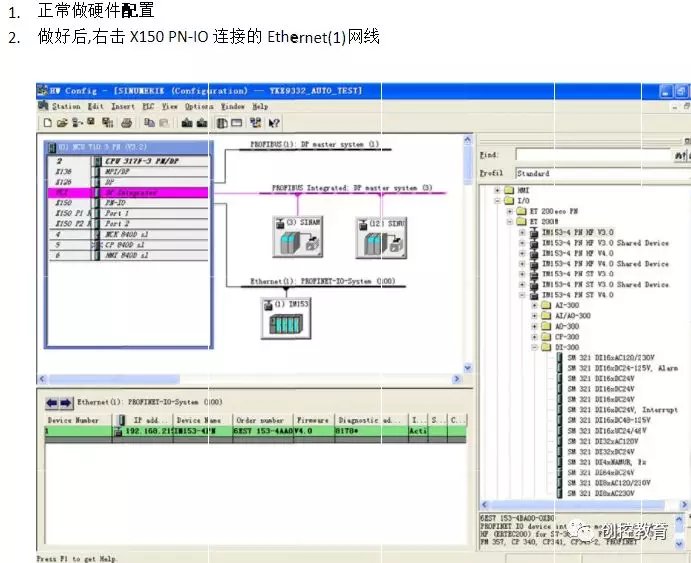Expand the HMI folder in catalog
Viewport: 691px width, 563px height.
pos(497,190)
